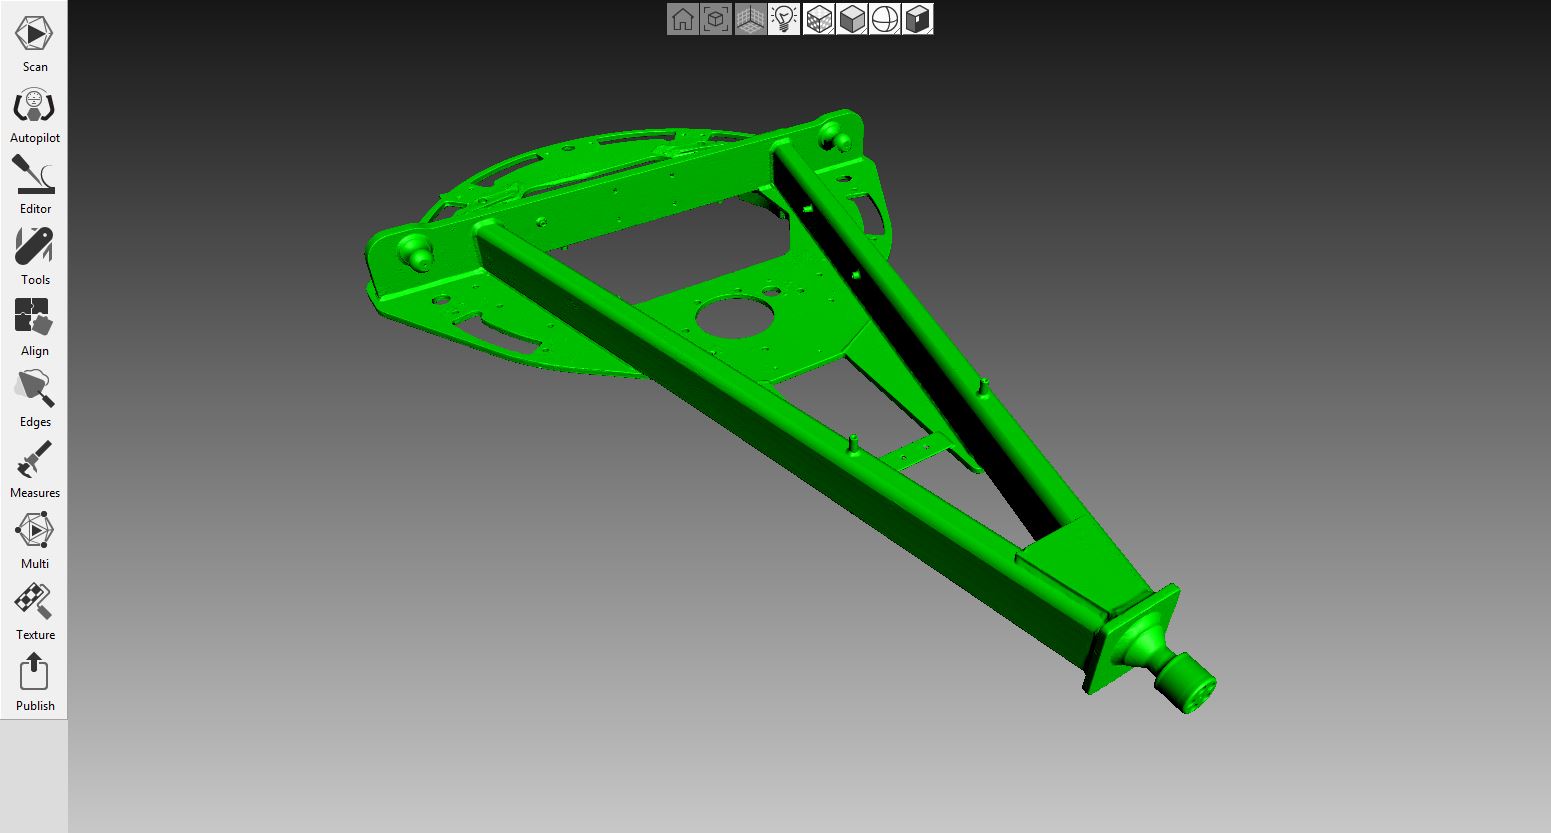Toggle the light bulb lighting option

[784, 19]
